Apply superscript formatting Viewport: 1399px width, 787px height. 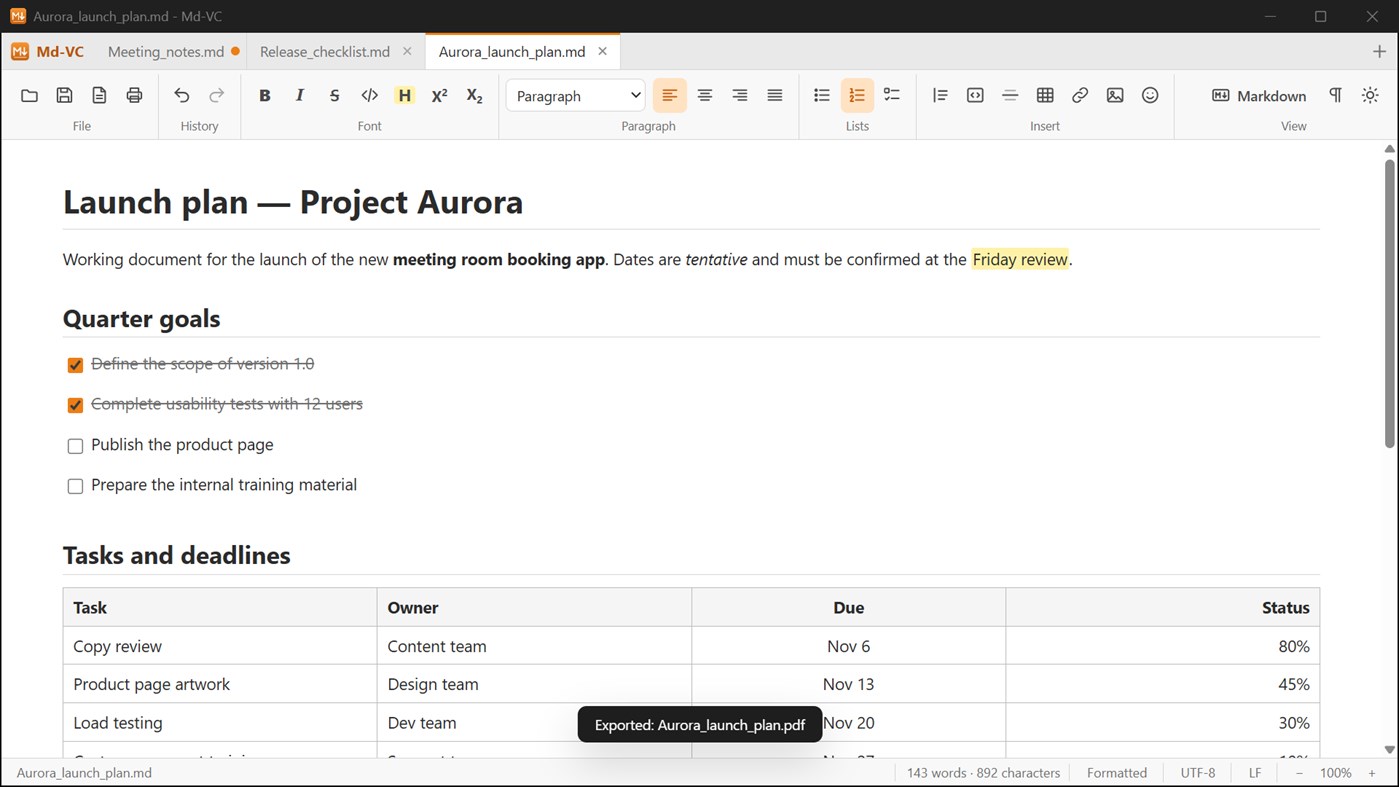tap(439, 95)
